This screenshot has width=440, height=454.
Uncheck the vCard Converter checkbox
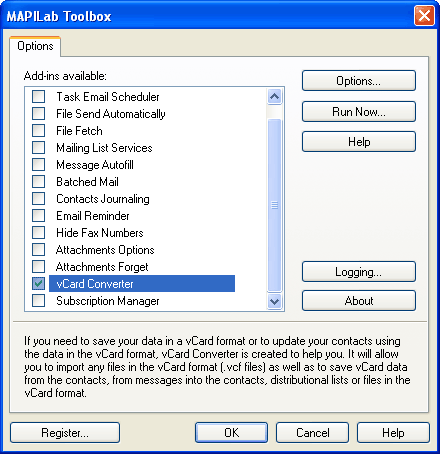pyautogui.click(x=38, y=284)
